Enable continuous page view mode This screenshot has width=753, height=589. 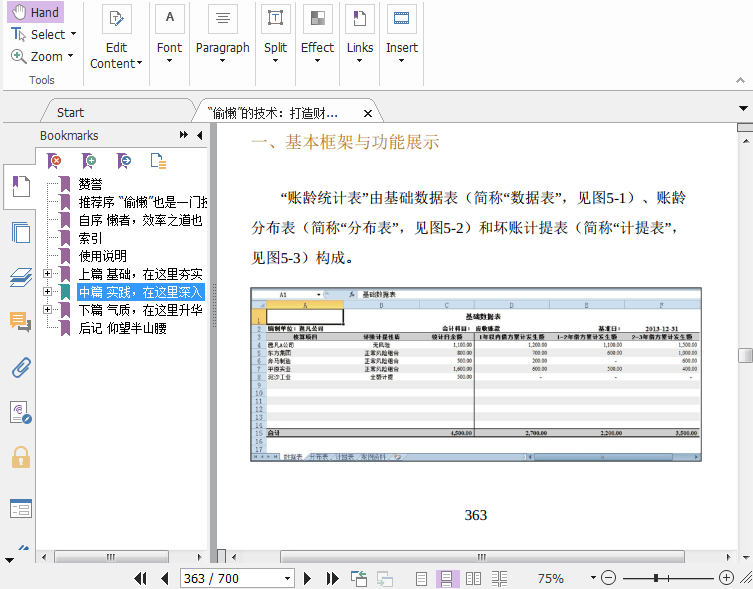[447, 578]
